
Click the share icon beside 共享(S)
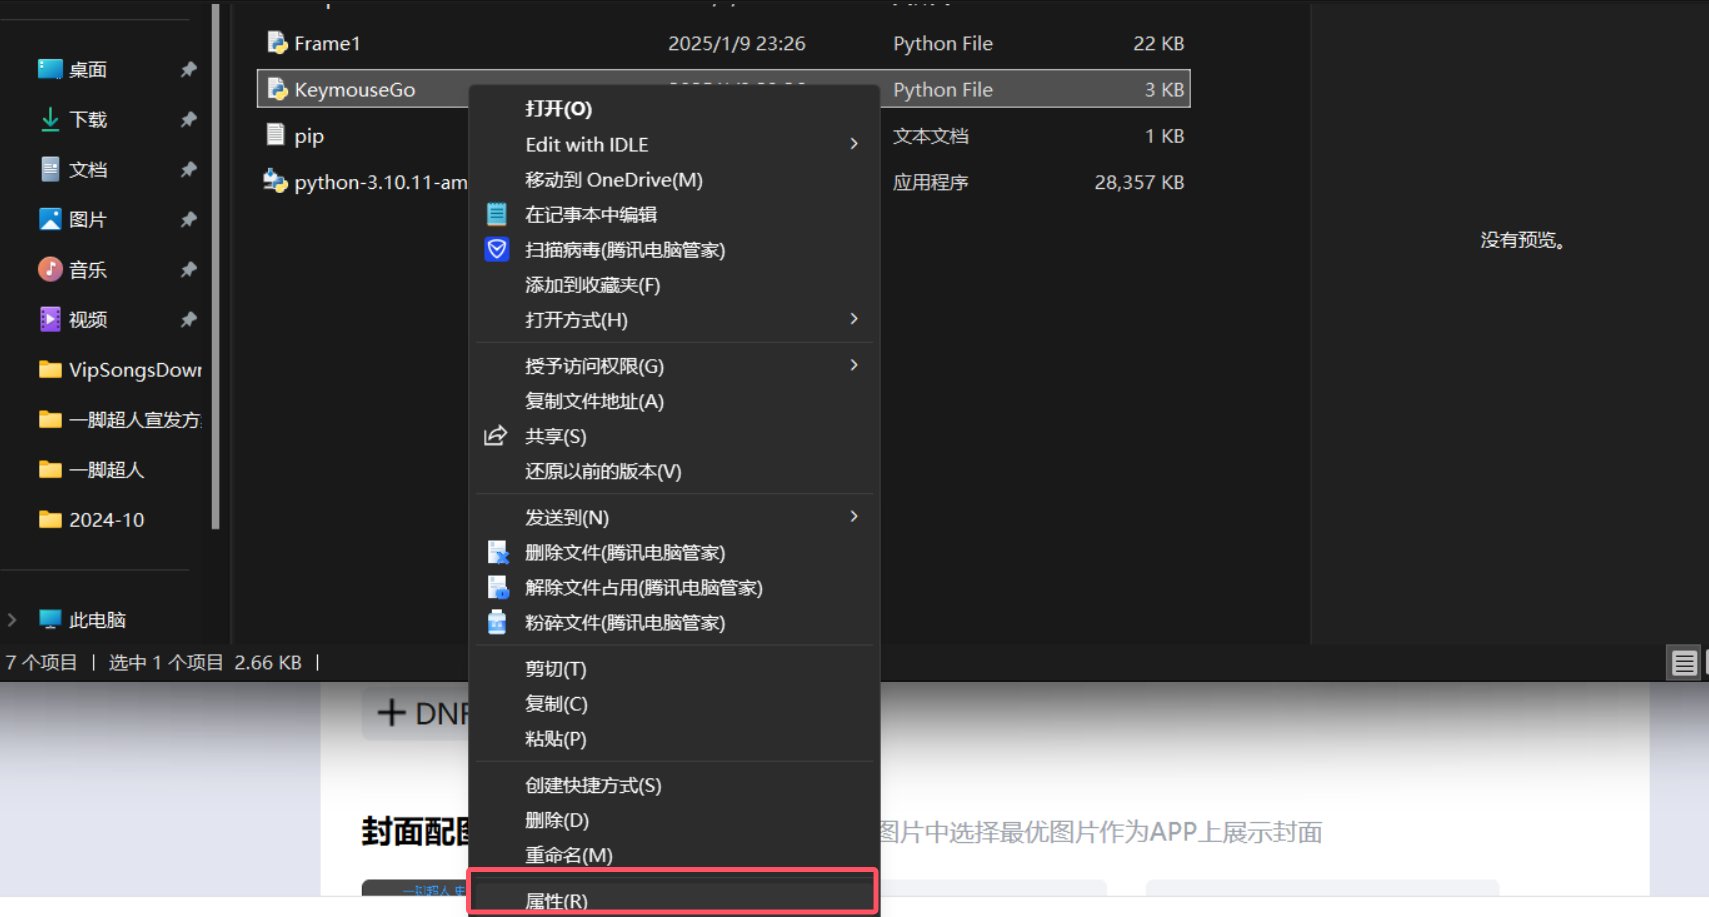496,436
